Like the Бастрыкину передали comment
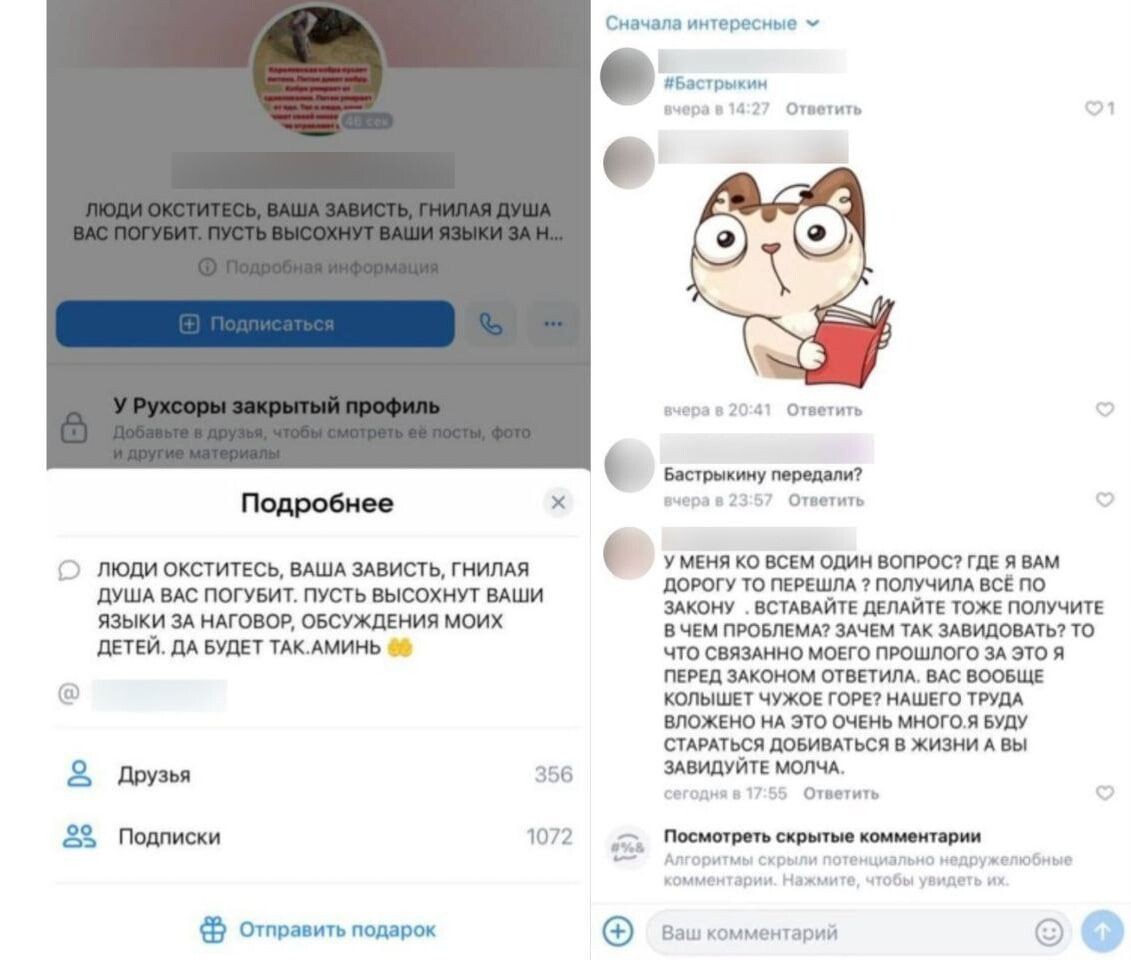This screenshot has width=1131, height=960. point(1105,499)
